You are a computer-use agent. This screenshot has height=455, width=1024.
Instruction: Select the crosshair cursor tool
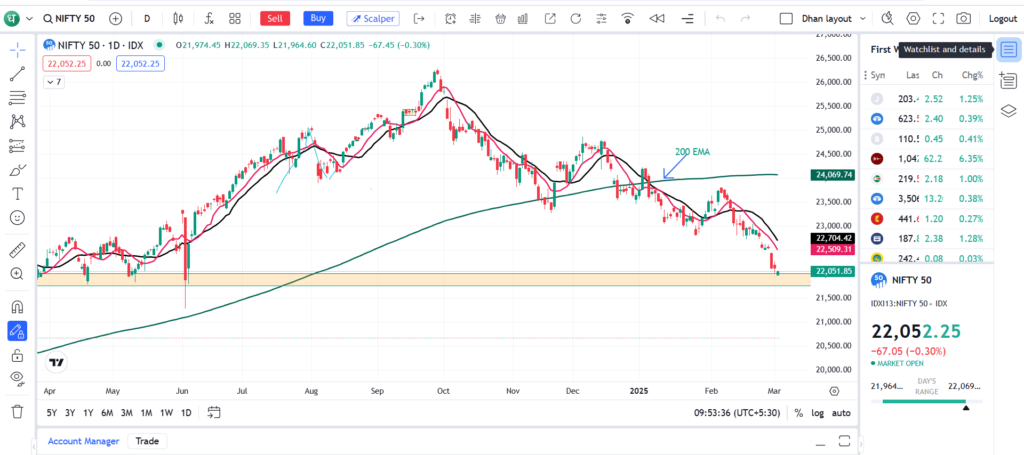click(x=18, y=50)
